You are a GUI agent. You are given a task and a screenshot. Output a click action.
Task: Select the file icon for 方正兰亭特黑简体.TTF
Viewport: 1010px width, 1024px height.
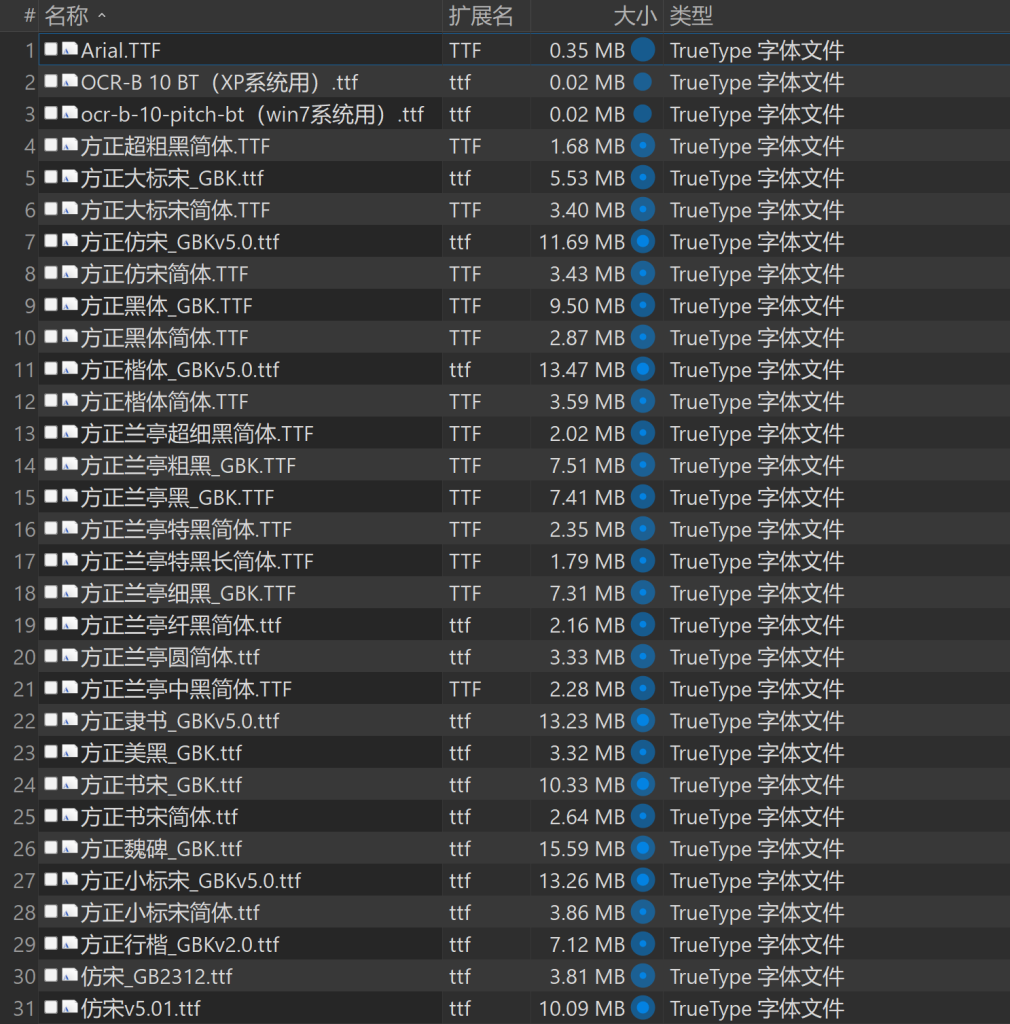(x=70, y=528)
